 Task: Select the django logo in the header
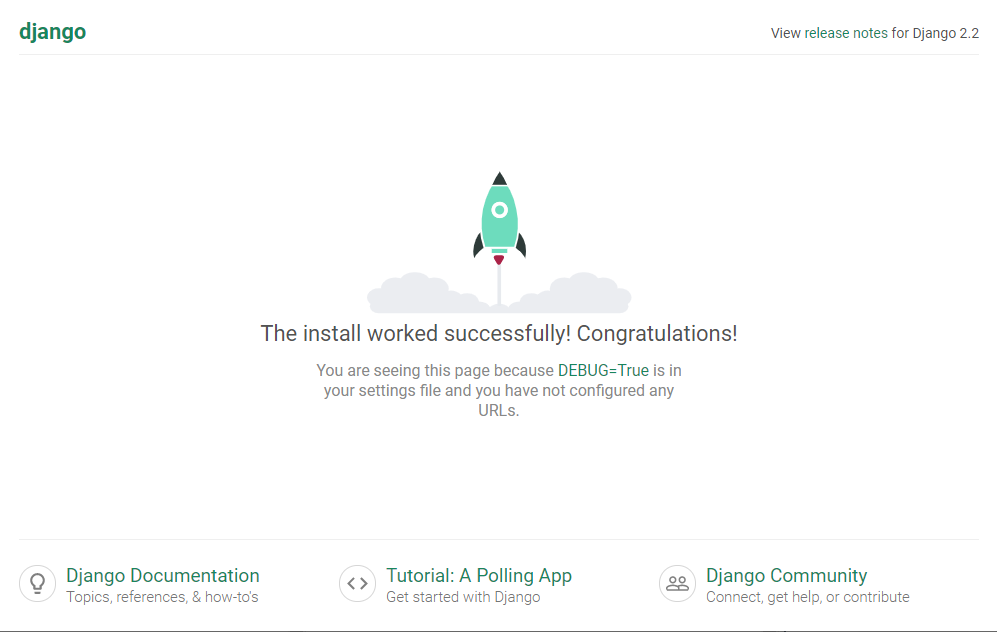click(52, 31)
